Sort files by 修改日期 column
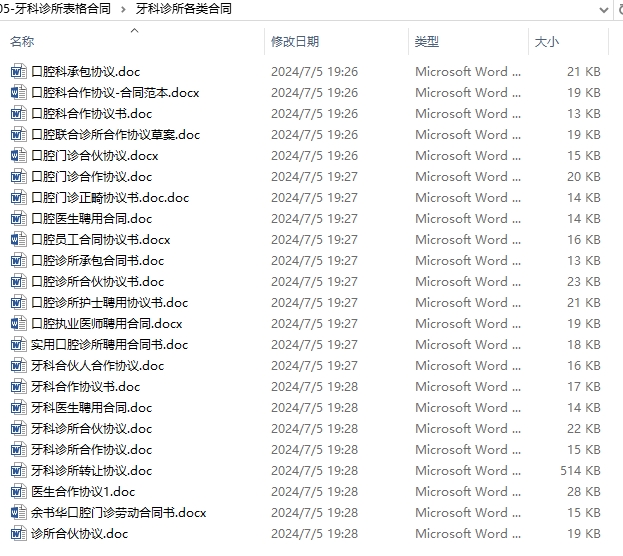 pyautogui.click(x=295, y=42)
